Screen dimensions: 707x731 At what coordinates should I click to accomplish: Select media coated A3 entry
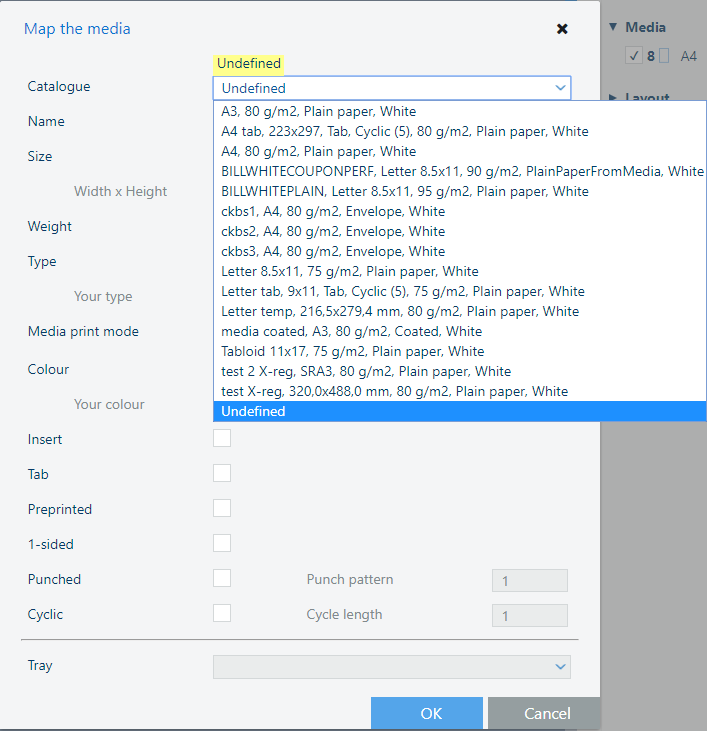click(351, 331)
